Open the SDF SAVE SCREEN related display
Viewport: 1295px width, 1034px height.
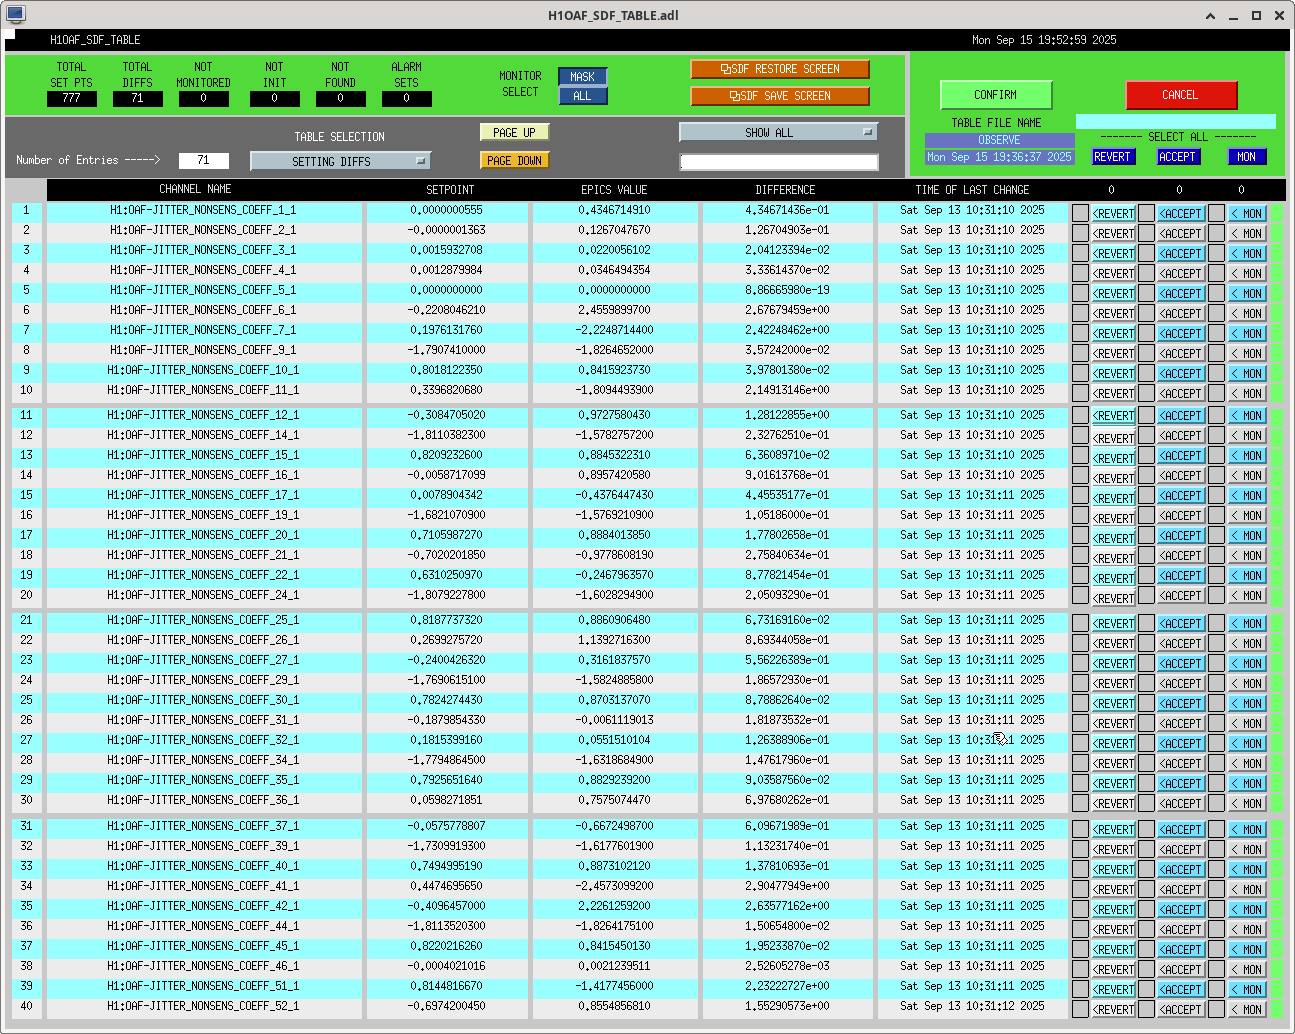pyautogui.click(x=779, y=96)
